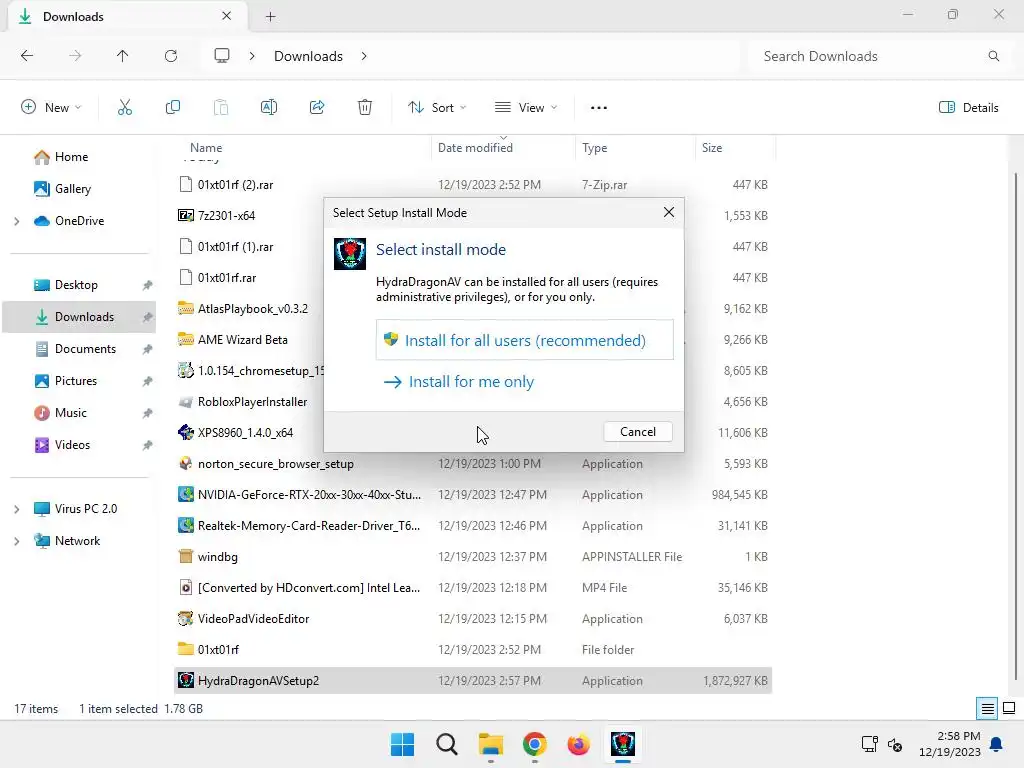Switch to large thumbnails view icon
The width and height of the screenshot is (1024, 768).
point(1009,709)
